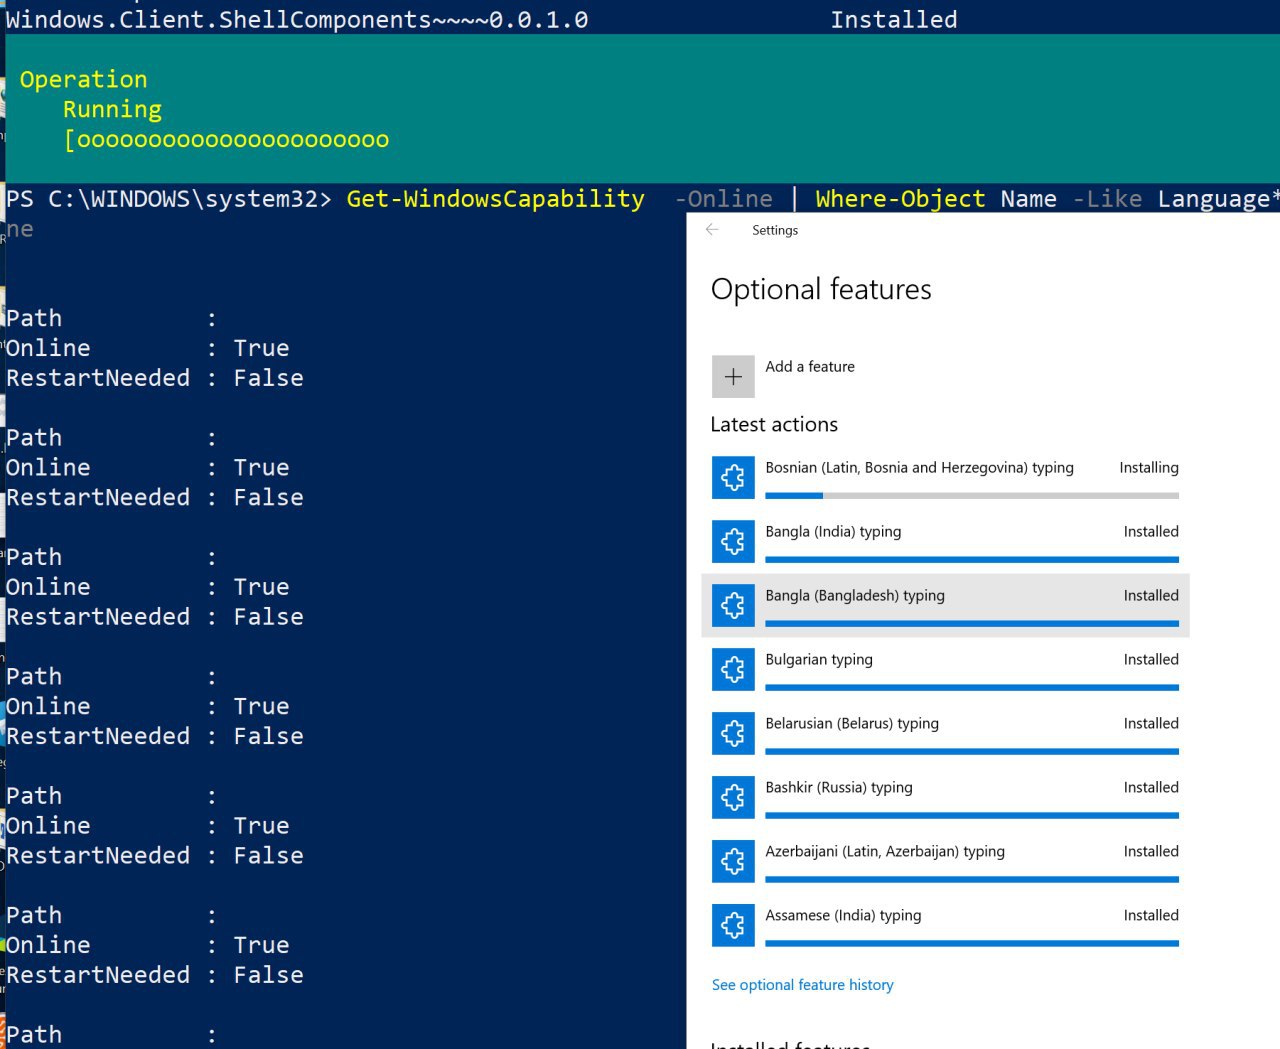Click the Bashkir (Russia) typing puzzle icon
Viewport: 1280px width, 1049px height.
click(733, 797)
